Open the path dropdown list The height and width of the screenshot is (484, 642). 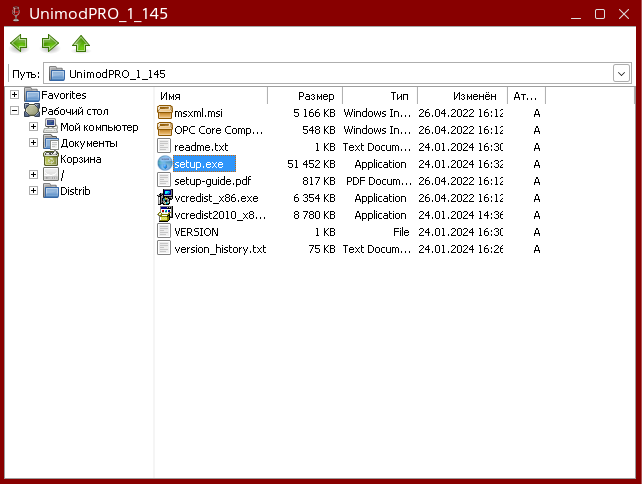pos(621,74)
